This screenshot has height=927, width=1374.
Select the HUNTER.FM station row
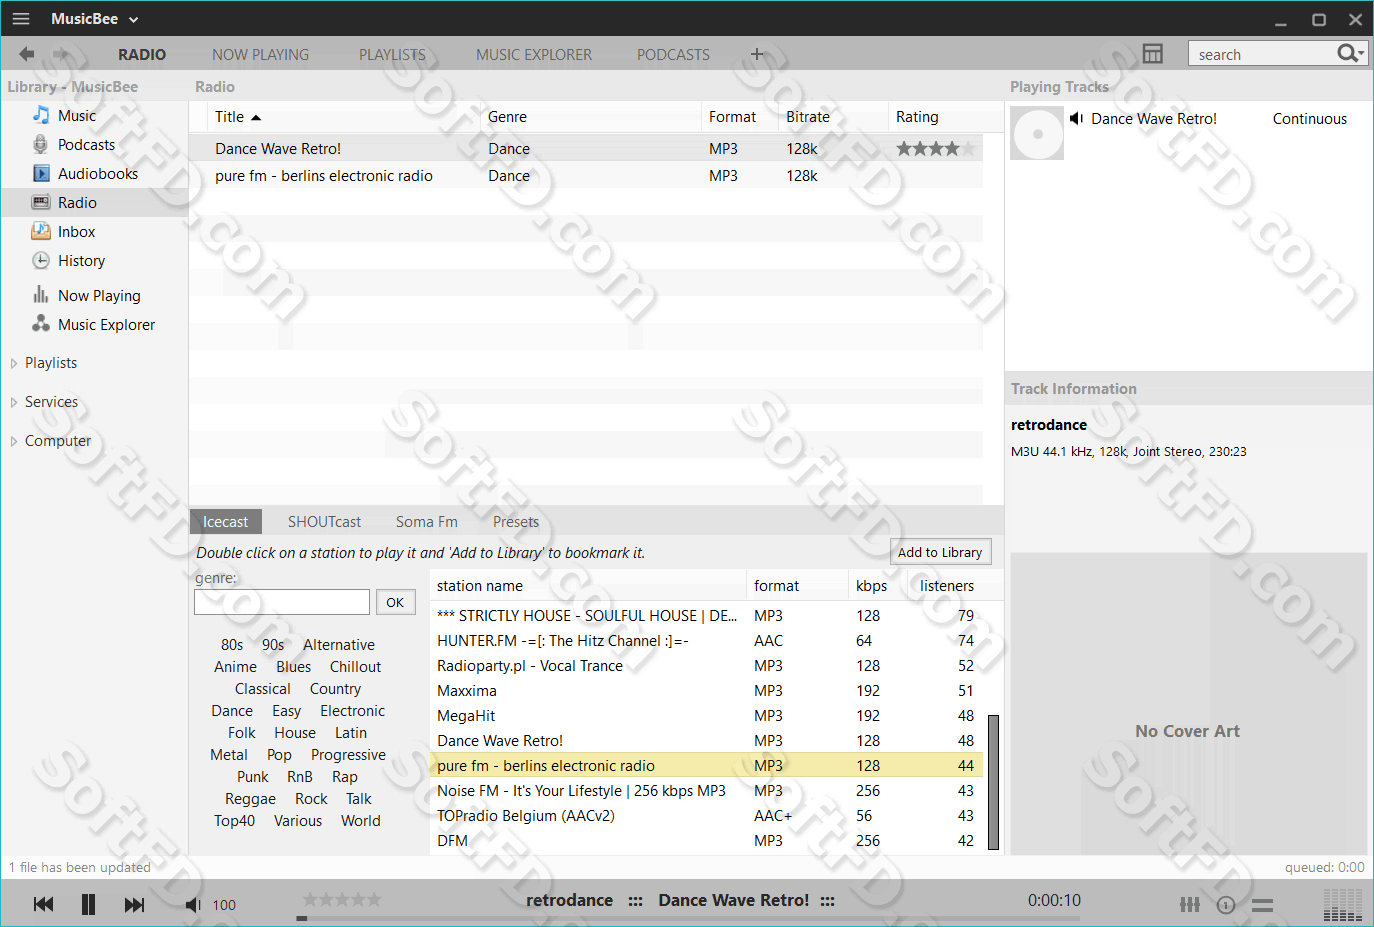(707, 641)
